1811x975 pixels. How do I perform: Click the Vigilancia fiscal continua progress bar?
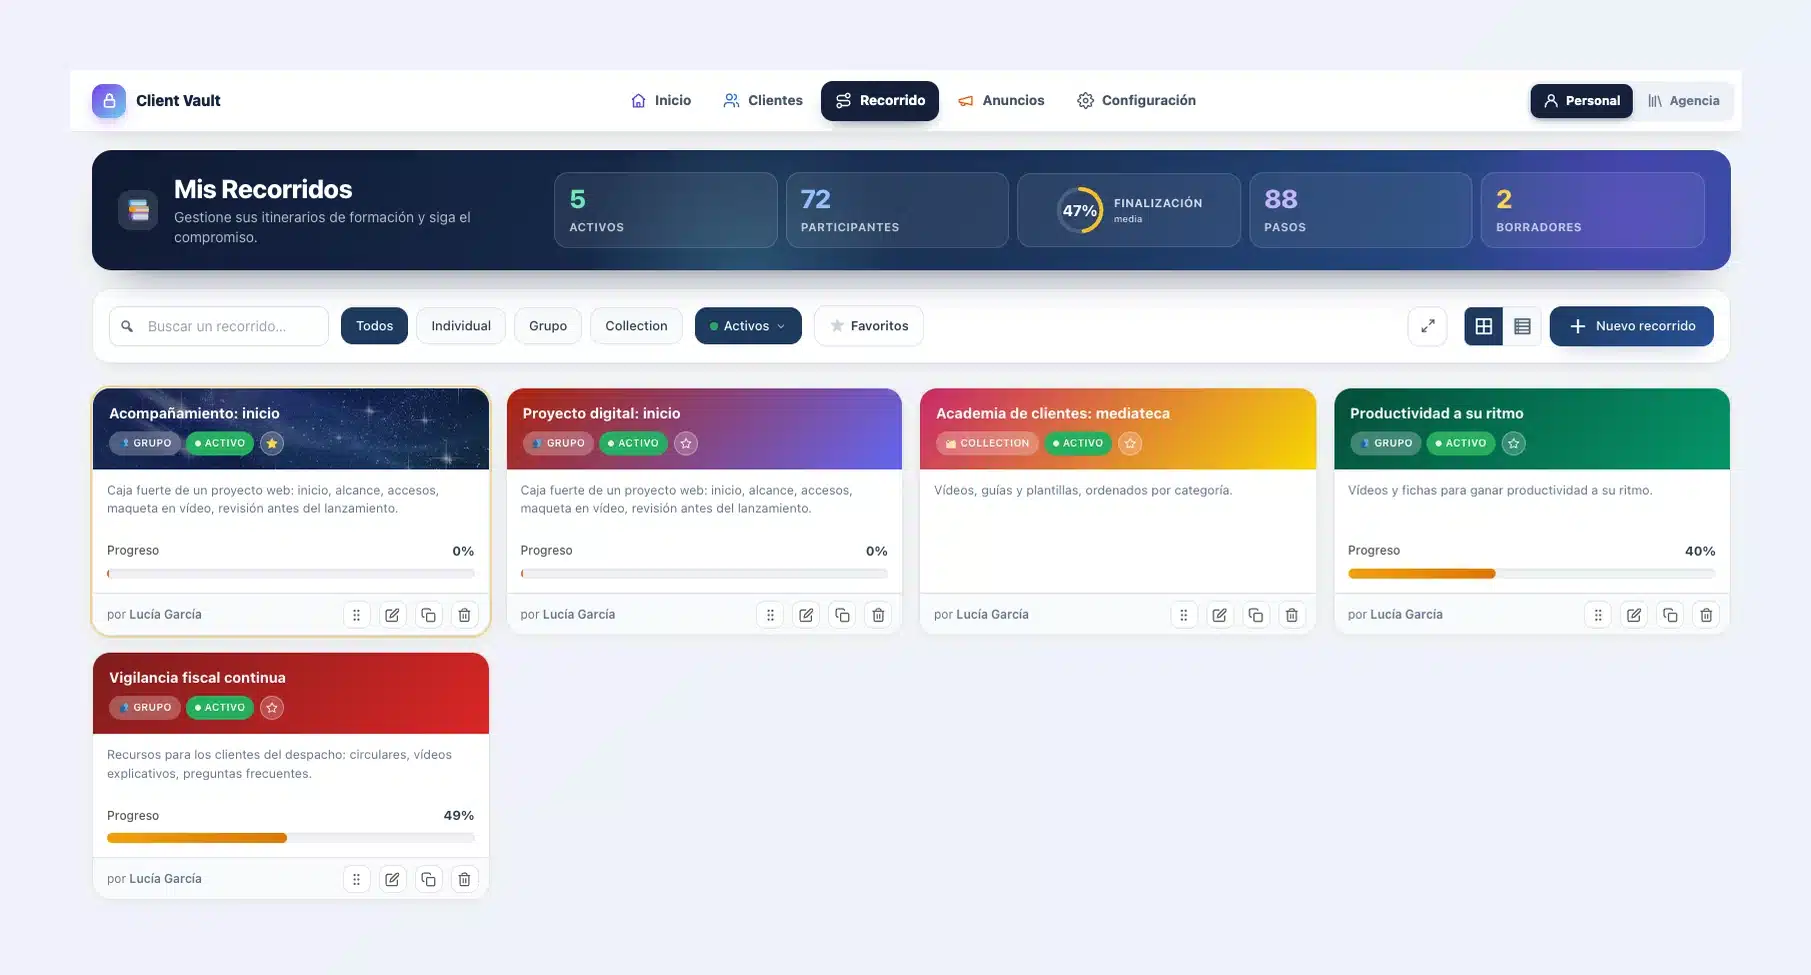click(x=291, y=838)
